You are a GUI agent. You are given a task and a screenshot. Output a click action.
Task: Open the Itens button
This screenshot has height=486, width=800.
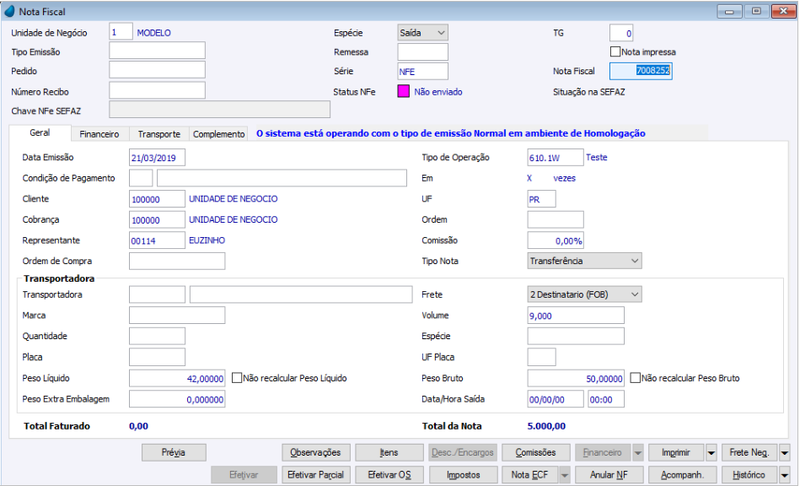click(x=389, y=452)
